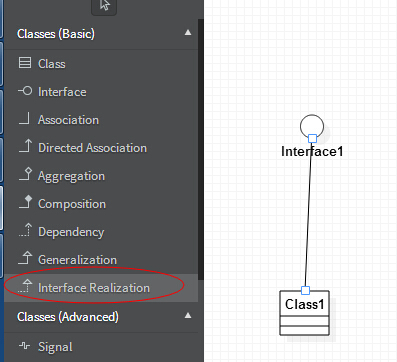Click the toolbox panel vertical scrollbar

(201, 149)
